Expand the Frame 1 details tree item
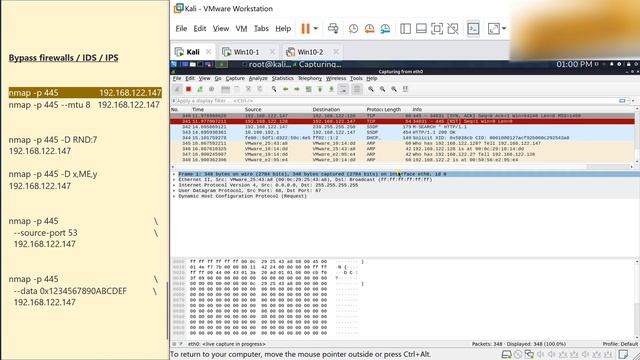This screenshot has width=640, height=360. [174, 174]
